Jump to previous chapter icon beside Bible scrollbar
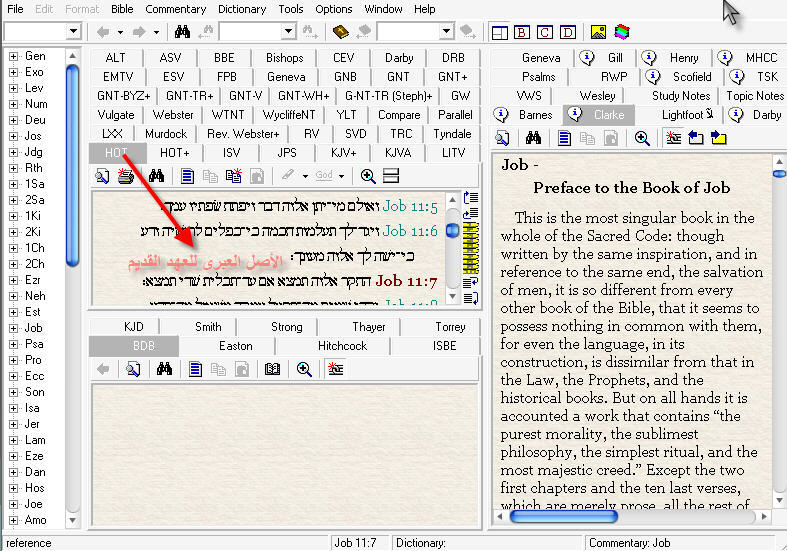Screen dimensions: 787x551 pos(471,198)
